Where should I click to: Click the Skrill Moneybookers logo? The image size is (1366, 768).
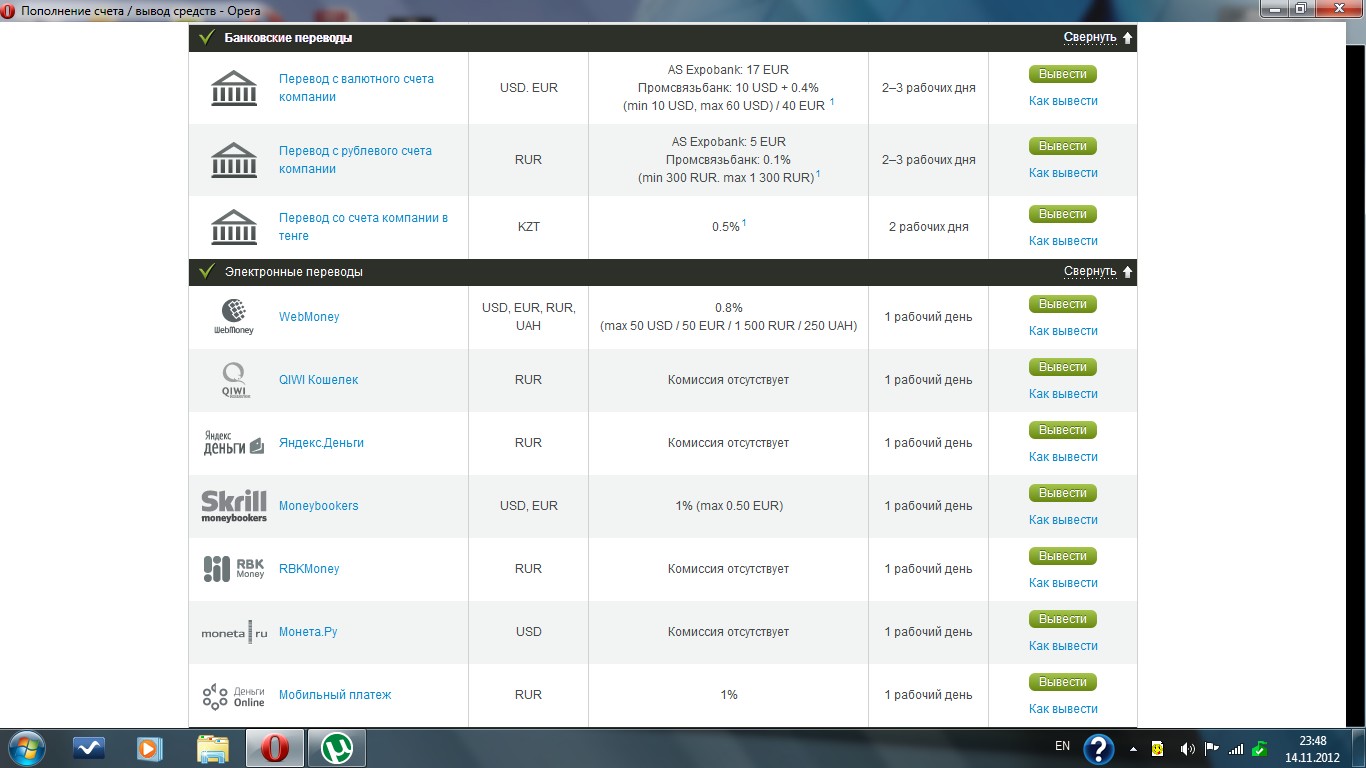(x=234, y=506)
